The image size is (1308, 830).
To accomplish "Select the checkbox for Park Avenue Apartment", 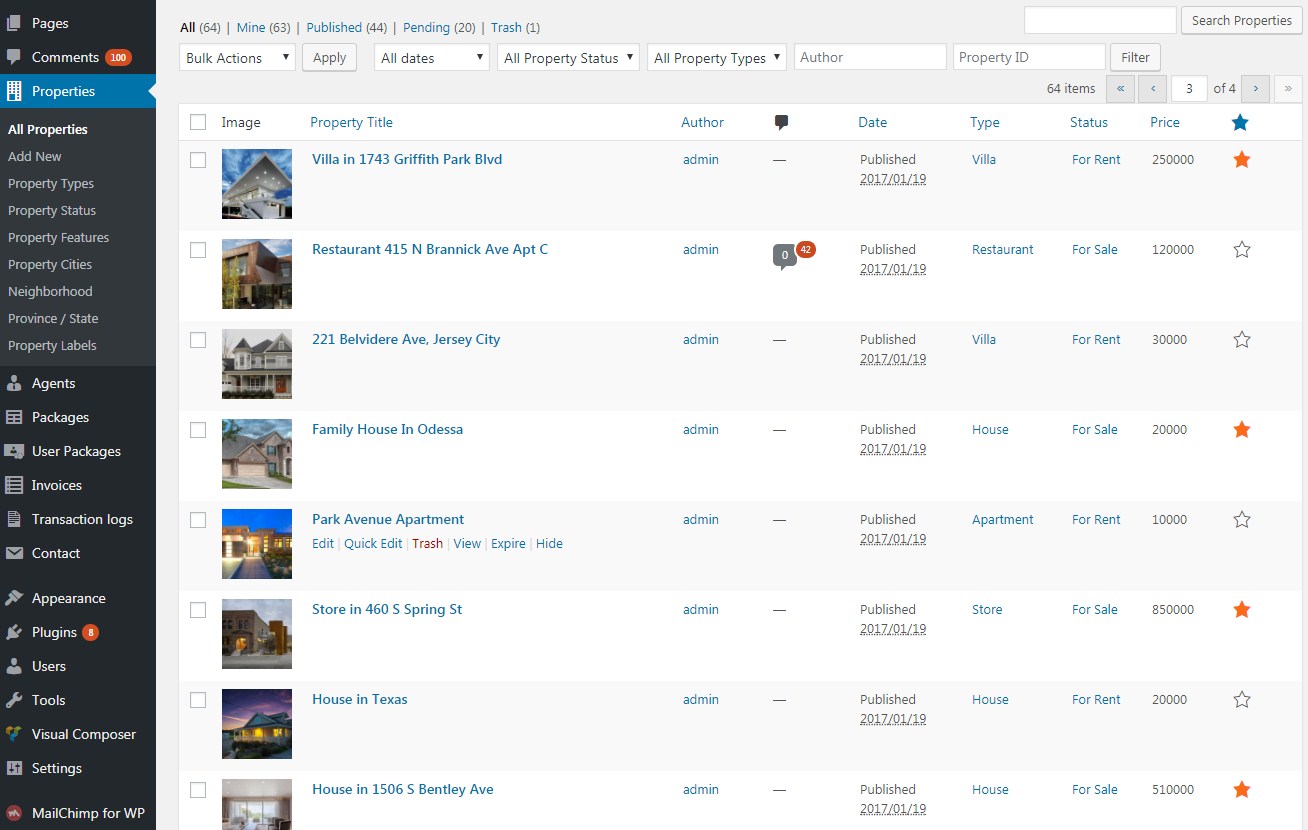I will (x=197, y=519).
